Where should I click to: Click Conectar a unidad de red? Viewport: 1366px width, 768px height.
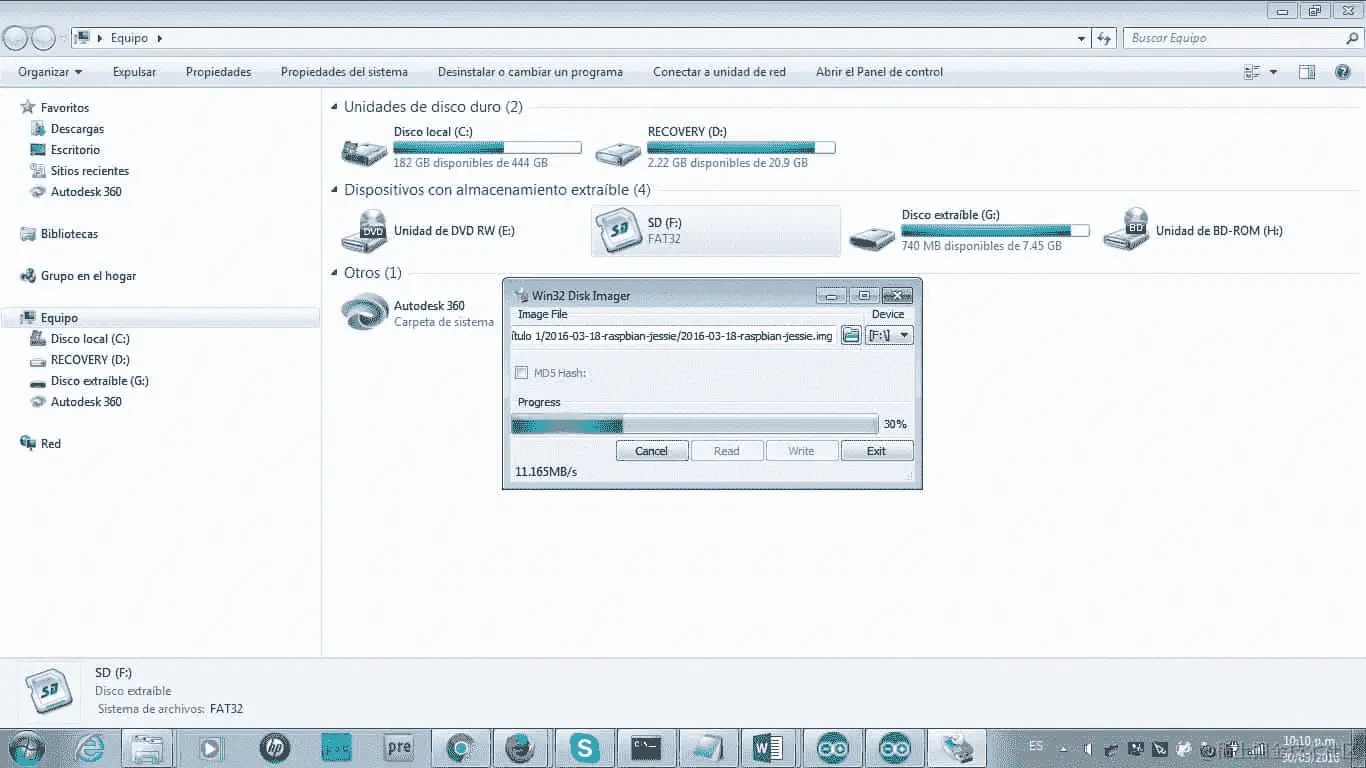[x=719, y=72]
